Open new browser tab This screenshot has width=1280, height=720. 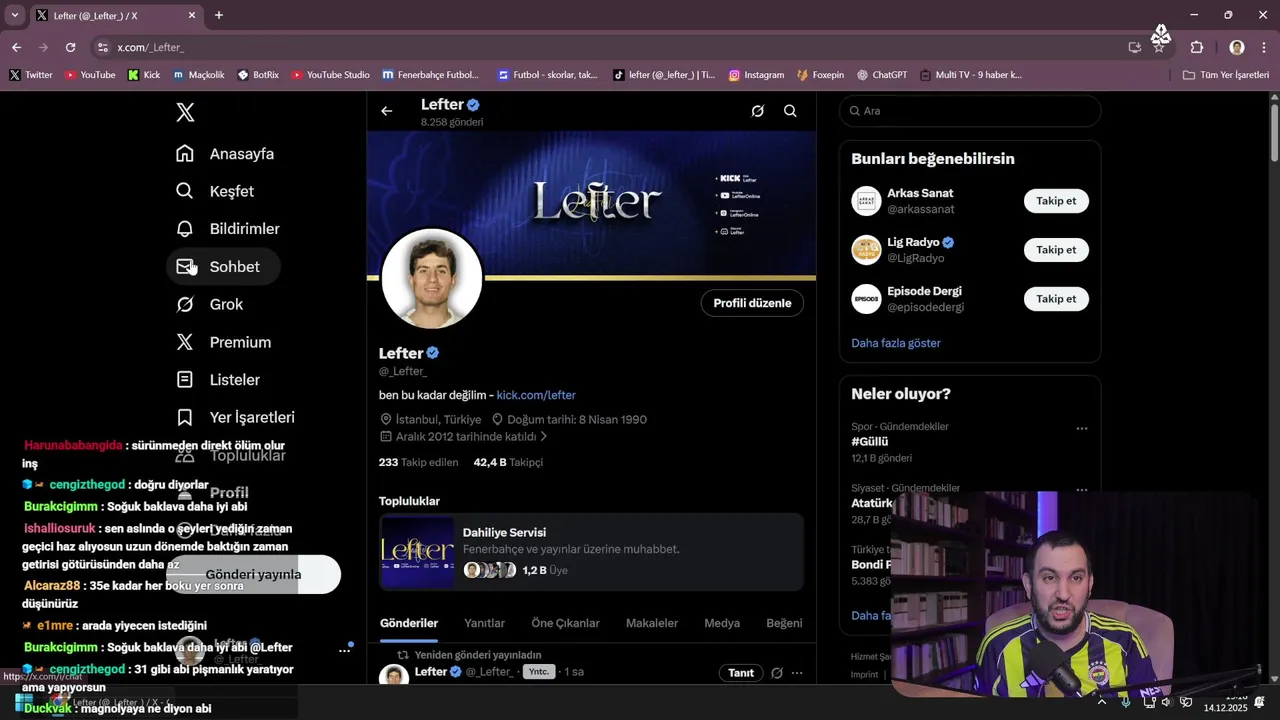[219, 15]
